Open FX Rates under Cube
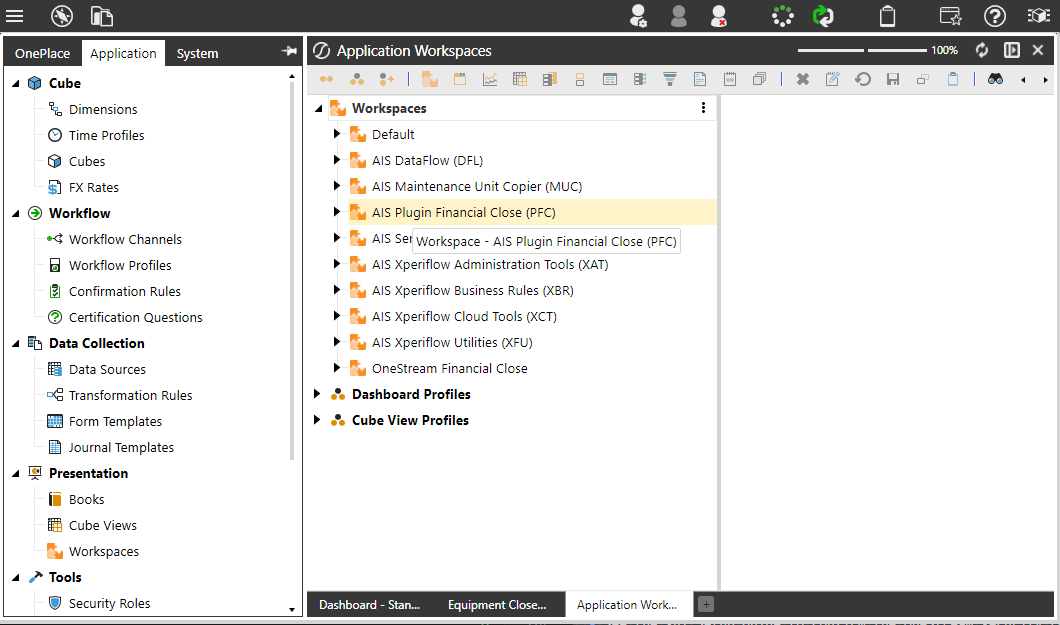Image resolution: width=1060 pixels, height=625 pixels. click(x=93, y=188)
